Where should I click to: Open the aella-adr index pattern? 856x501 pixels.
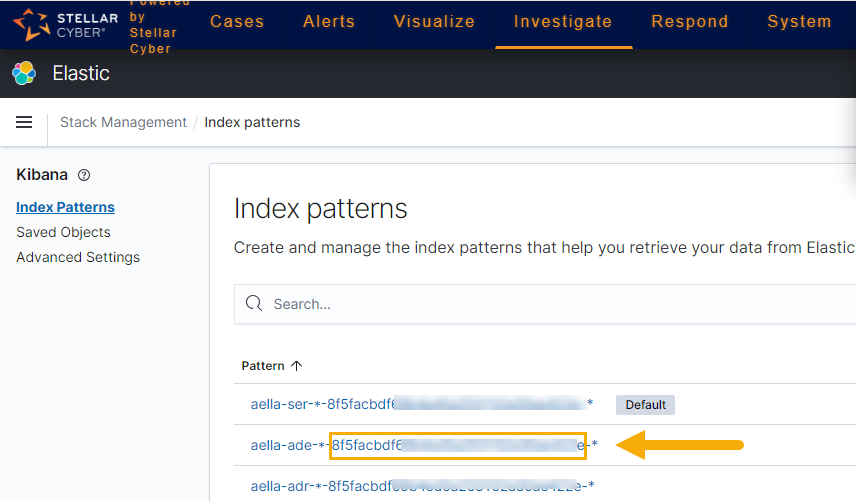pos(421,486)
